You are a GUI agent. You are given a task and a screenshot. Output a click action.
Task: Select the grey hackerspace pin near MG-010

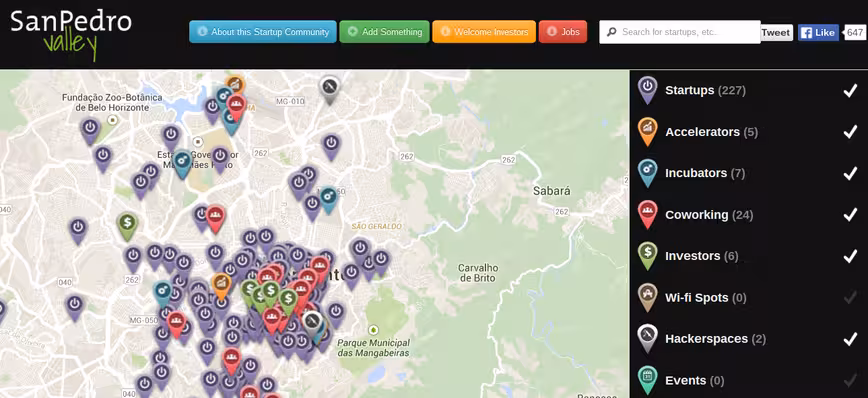pos(329,90)
